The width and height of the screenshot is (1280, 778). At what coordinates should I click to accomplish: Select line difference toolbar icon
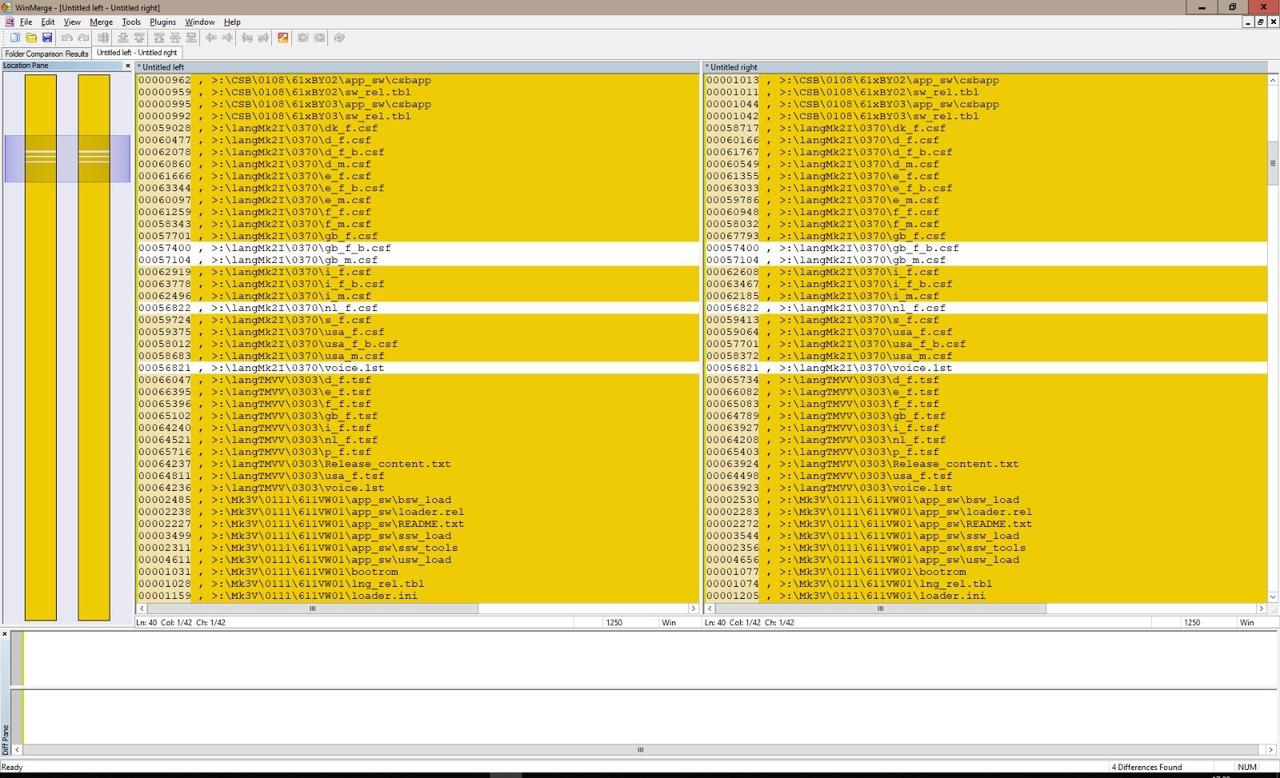coord(103,38)
